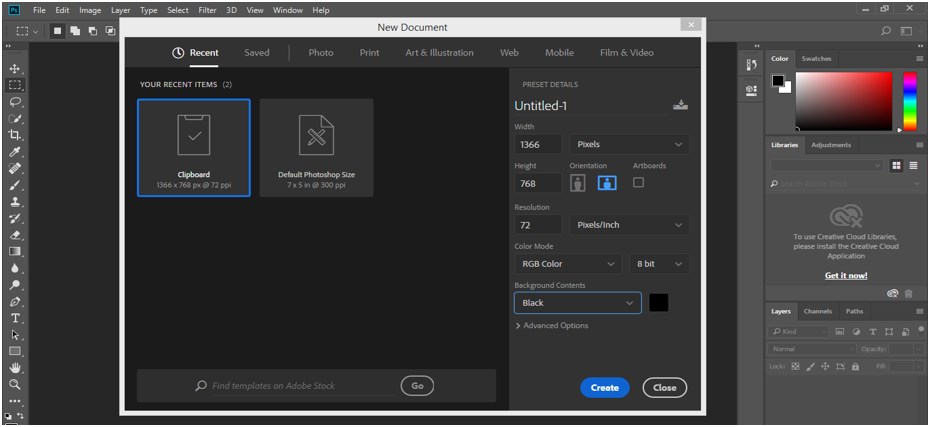Select the Hand tool
This screenshot has height=427, width=930.
(x=15, y=368)
